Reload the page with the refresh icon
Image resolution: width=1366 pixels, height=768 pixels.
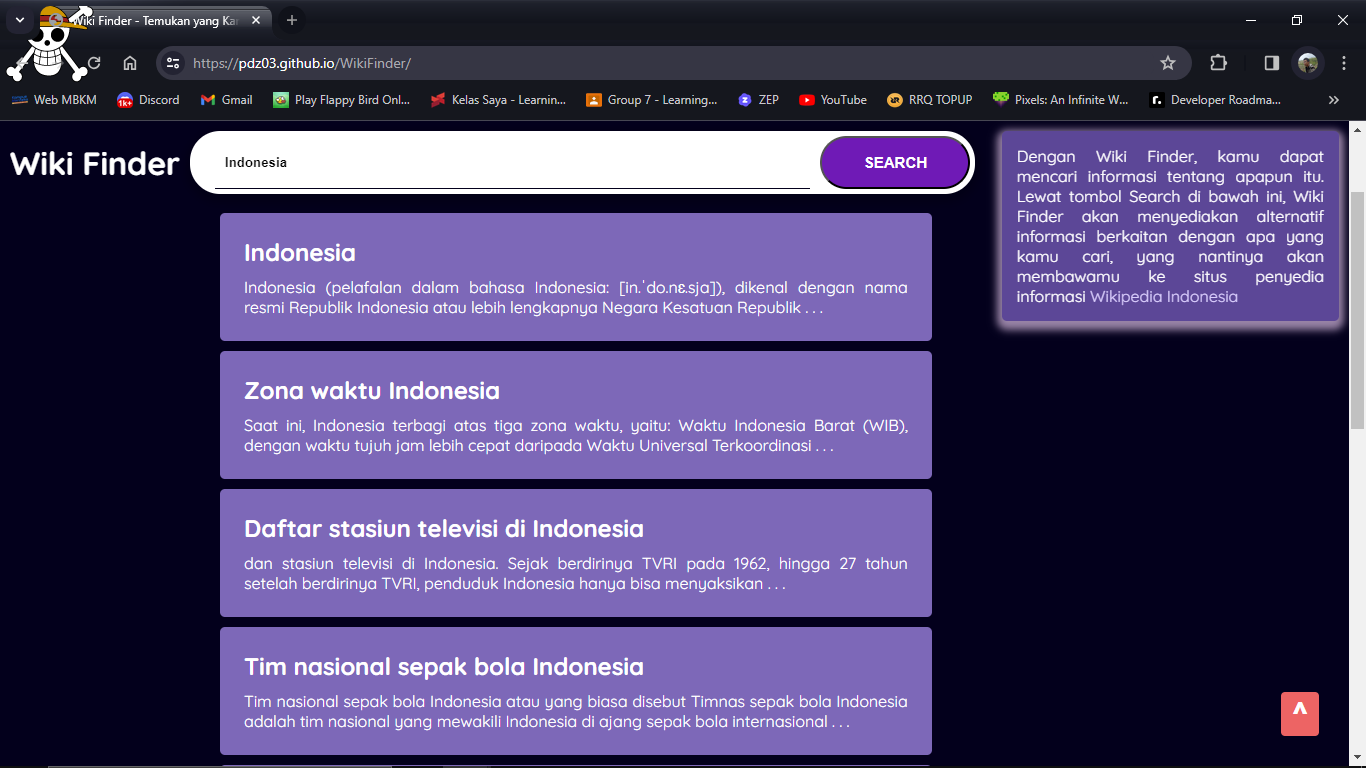[94, 63]
